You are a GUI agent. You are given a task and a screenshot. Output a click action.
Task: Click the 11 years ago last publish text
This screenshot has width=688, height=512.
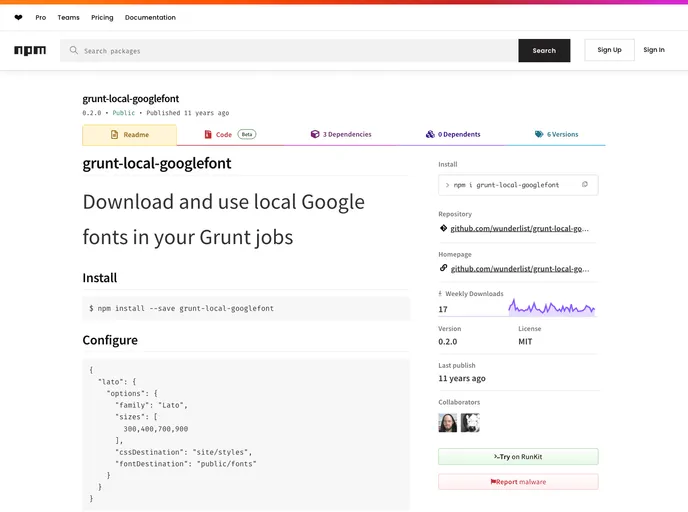coord(462,378)
